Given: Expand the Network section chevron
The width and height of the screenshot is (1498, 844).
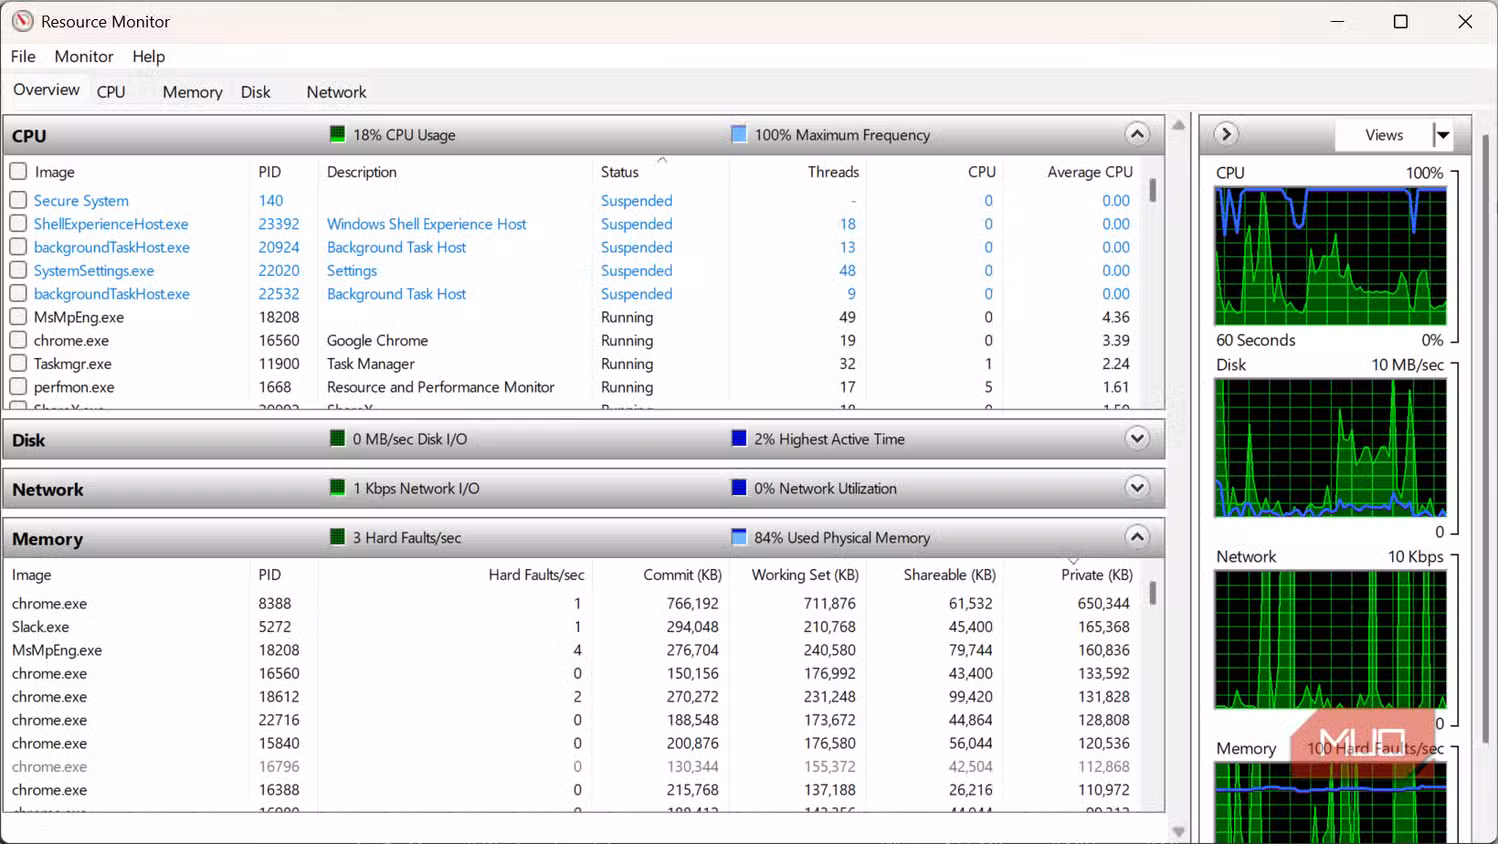Looking at the screenshot, I should click(x=1137, y=488).
